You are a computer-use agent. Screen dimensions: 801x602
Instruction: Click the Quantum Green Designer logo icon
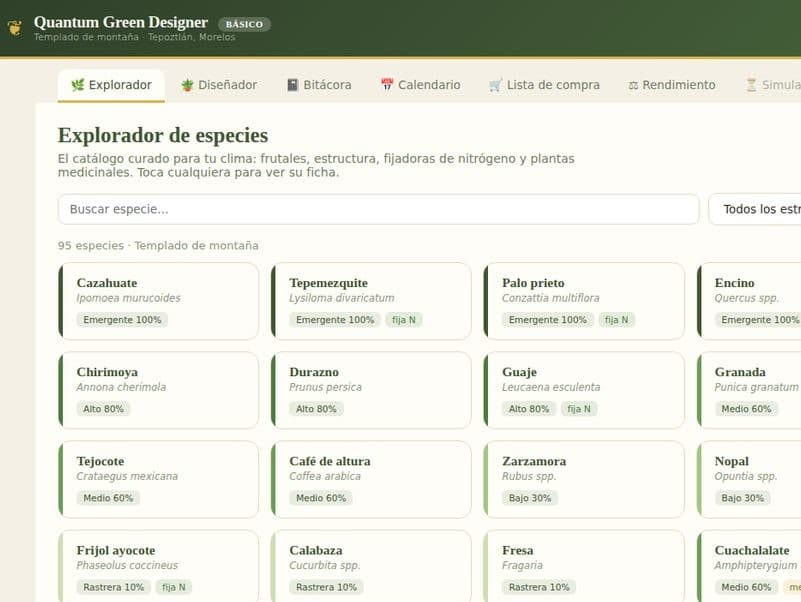(x=15, y=27)
